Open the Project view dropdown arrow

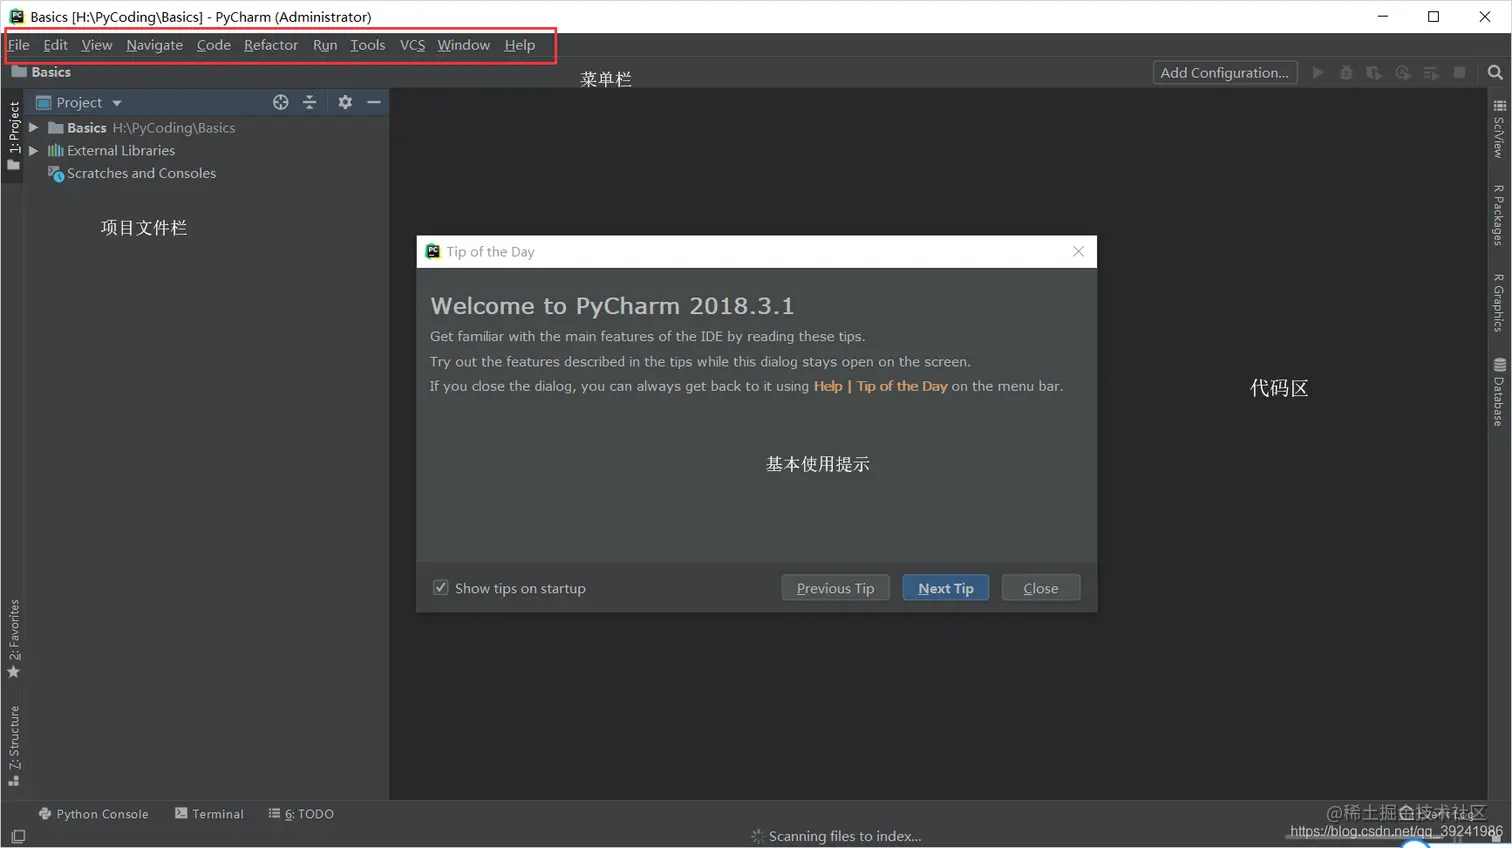117,103
